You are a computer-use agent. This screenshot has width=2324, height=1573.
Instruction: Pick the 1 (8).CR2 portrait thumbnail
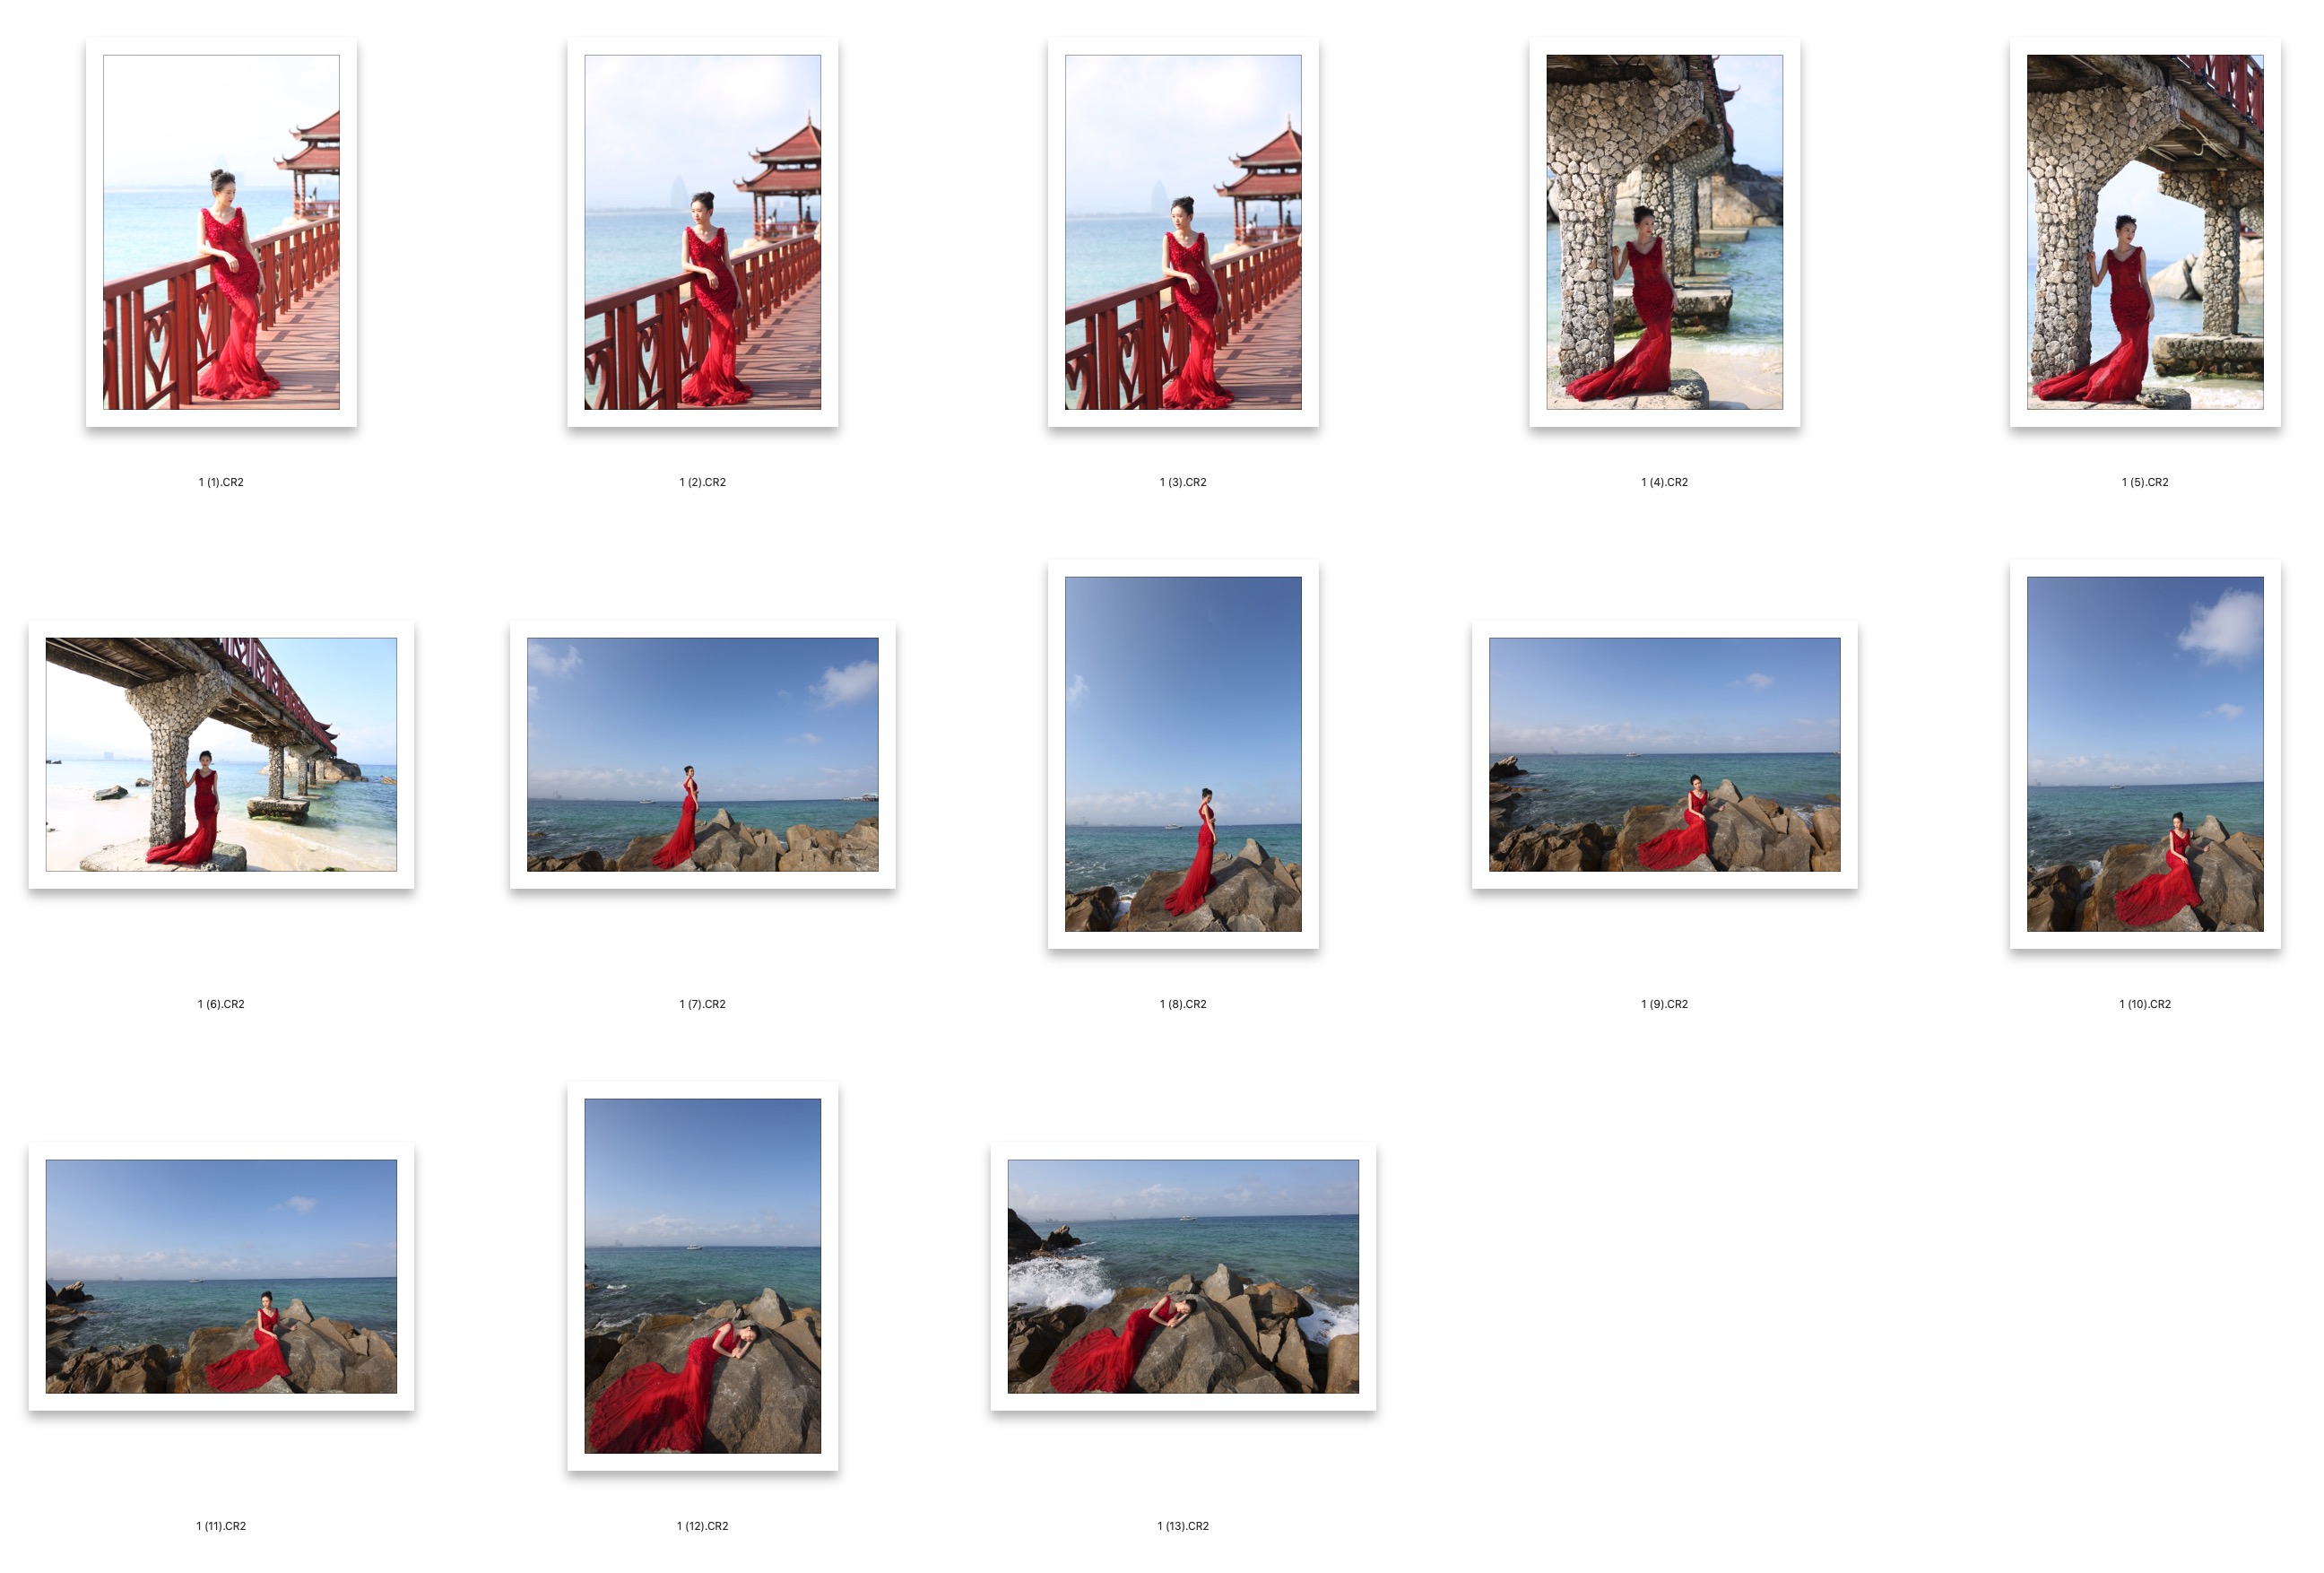point(1183,754)
